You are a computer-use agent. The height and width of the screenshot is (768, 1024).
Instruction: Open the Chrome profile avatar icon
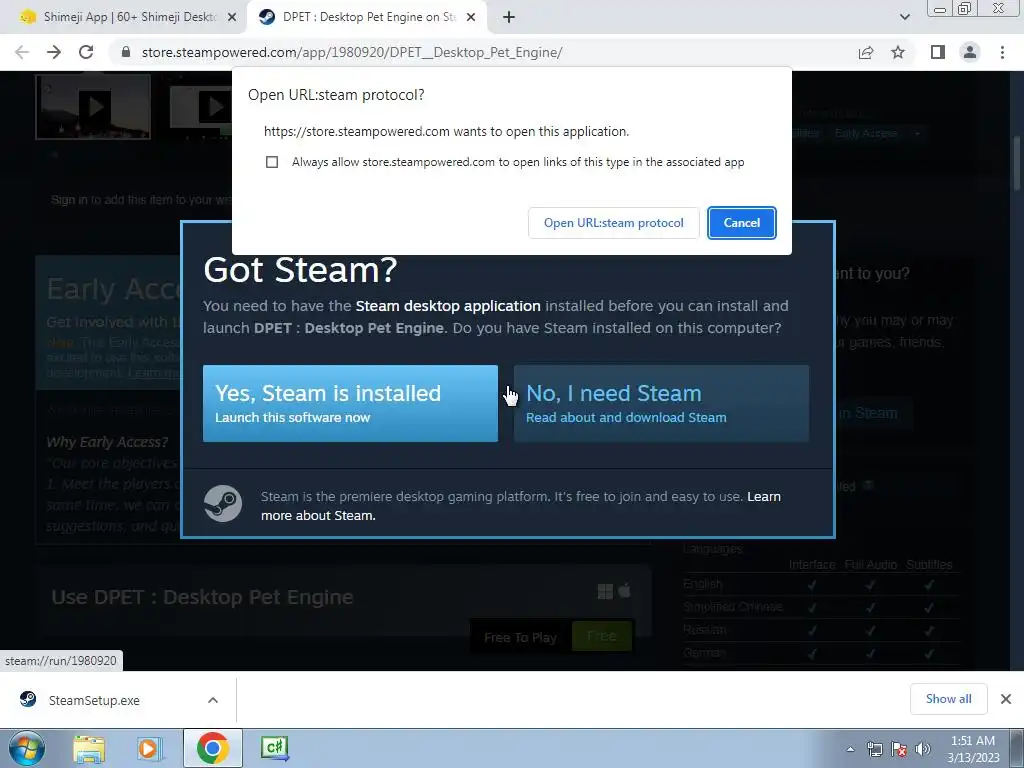[970, 52]
